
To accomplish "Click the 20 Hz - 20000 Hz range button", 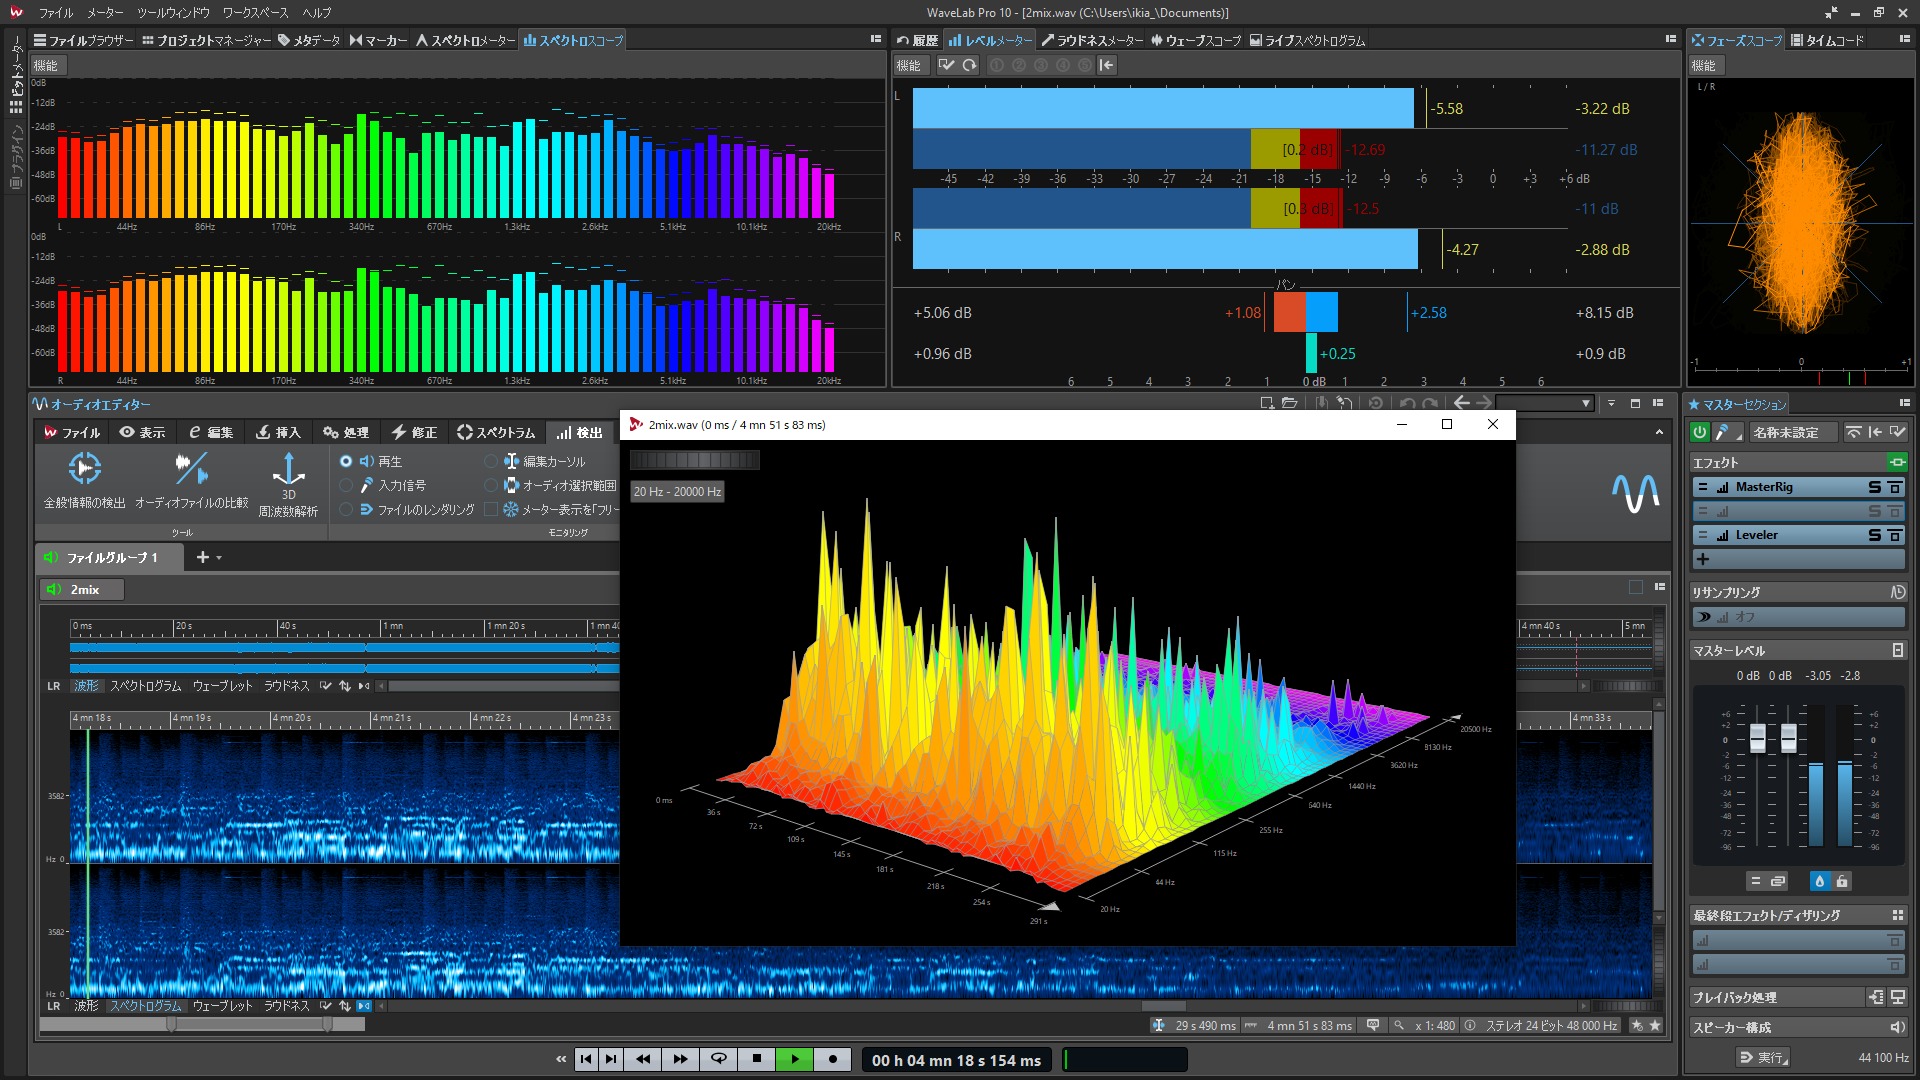I will tap(677, 491).
